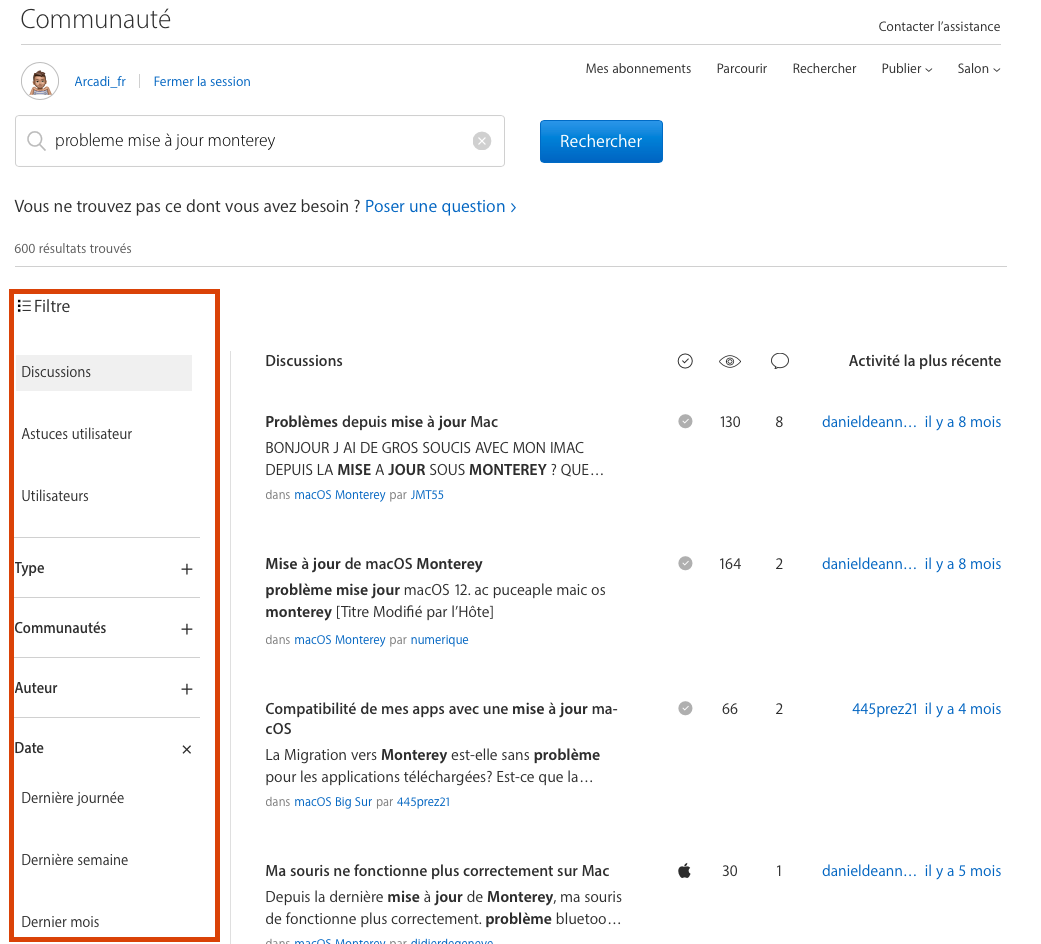
Task: Click Activité la plus récente column header
Action: [924, 361]
